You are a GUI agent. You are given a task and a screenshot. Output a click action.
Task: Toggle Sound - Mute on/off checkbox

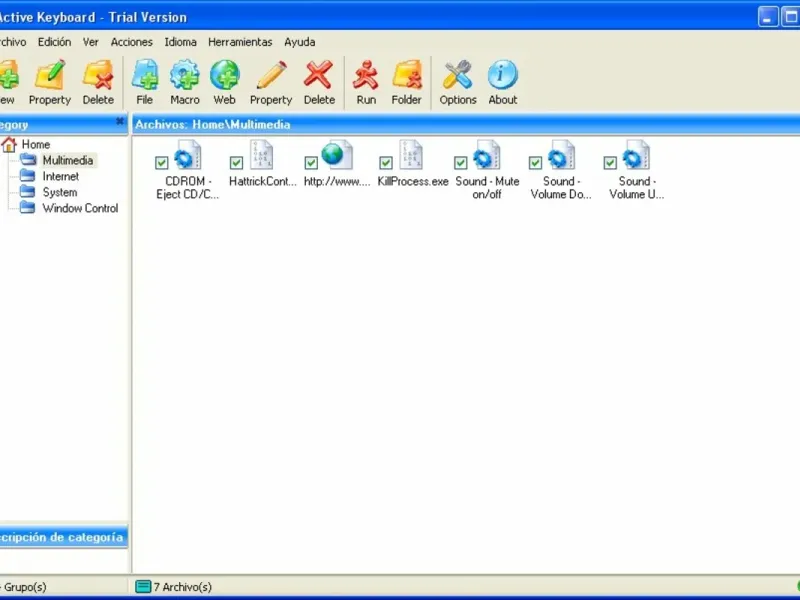461,163
